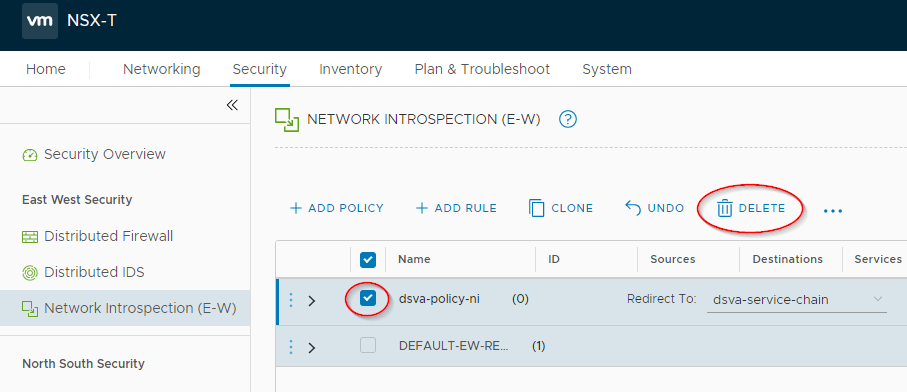This screenshot has height=392, width=907.
Task: Open Security Overview in sidebar
Action: 105,154
